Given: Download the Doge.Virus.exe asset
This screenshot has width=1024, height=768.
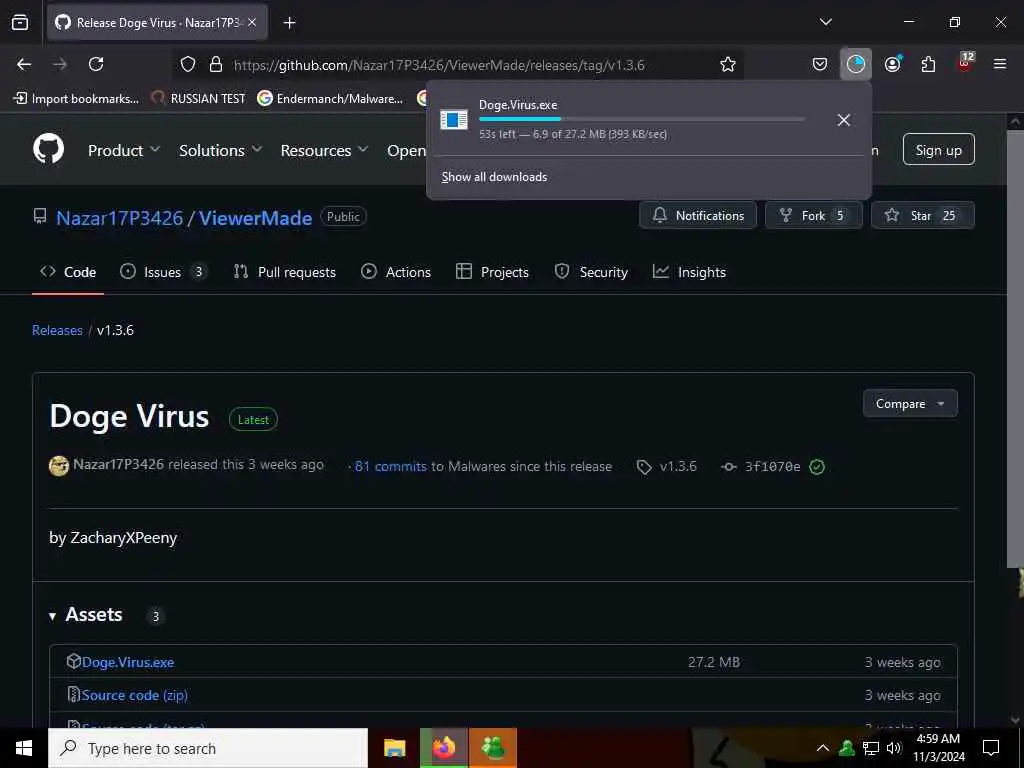Looking at the screenshot, I should (x=128, y=662).
